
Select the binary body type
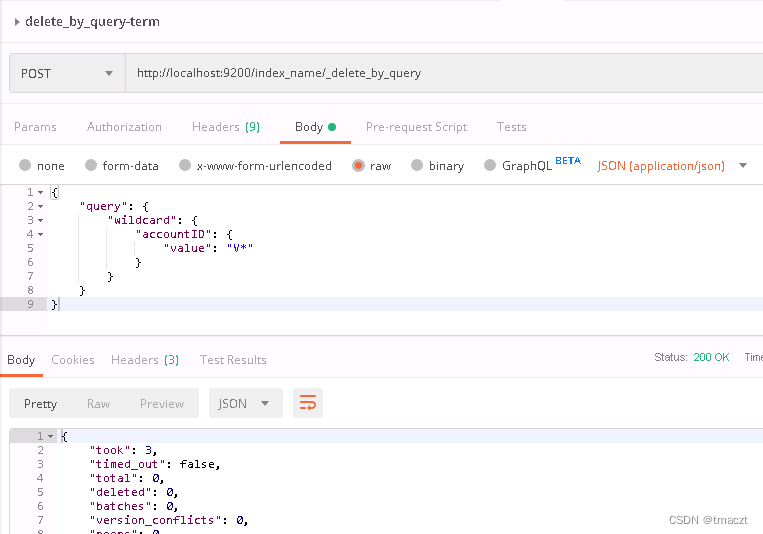pos(417,166)
